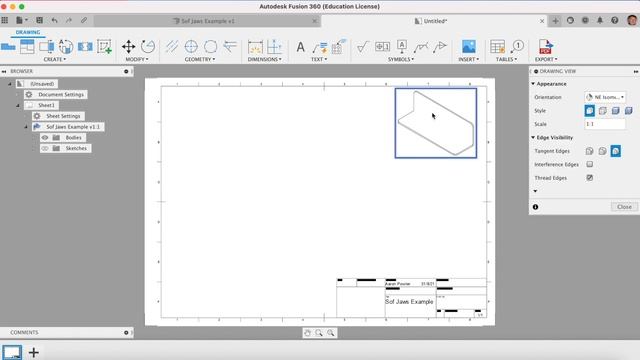
Task: Select the third Style option
Action: (616, 110)
